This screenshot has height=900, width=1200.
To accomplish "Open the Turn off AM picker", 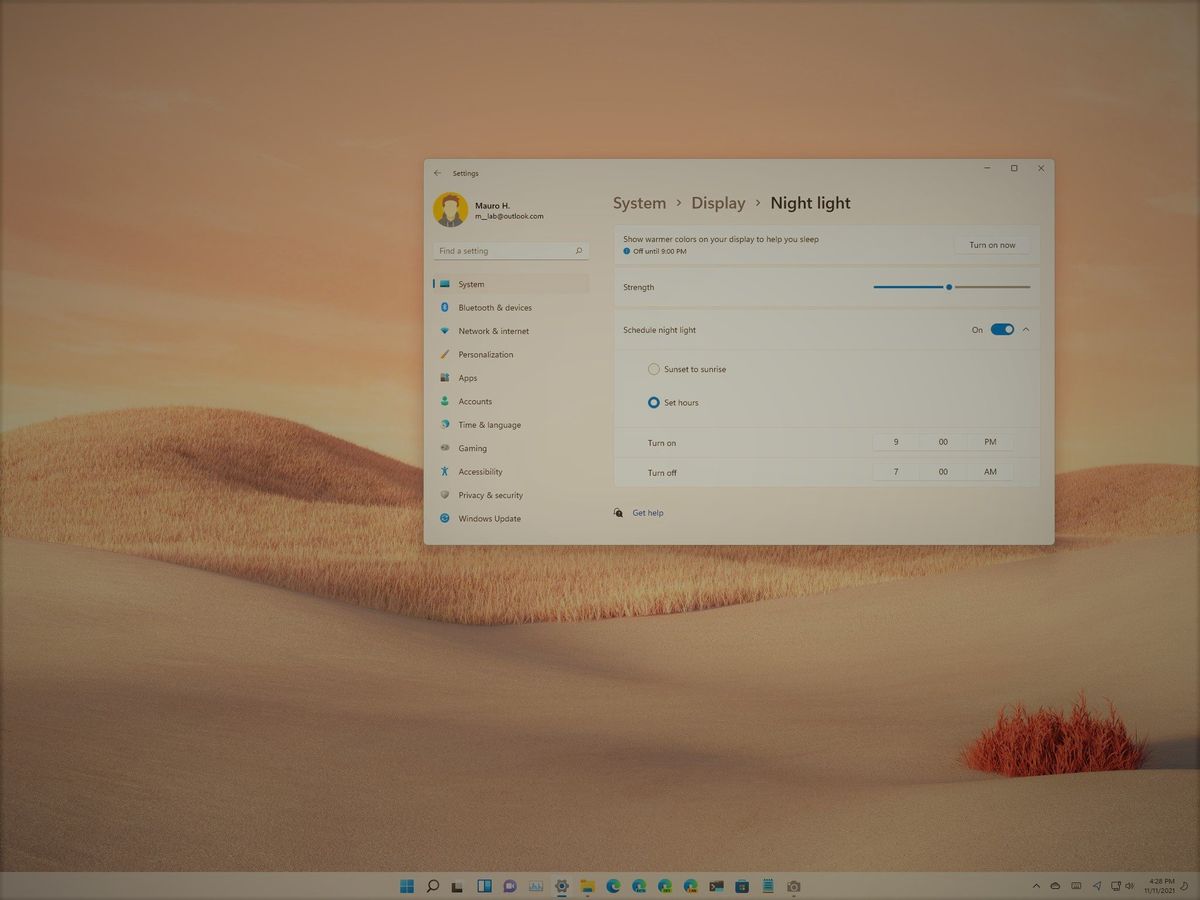I will [990, 472].
